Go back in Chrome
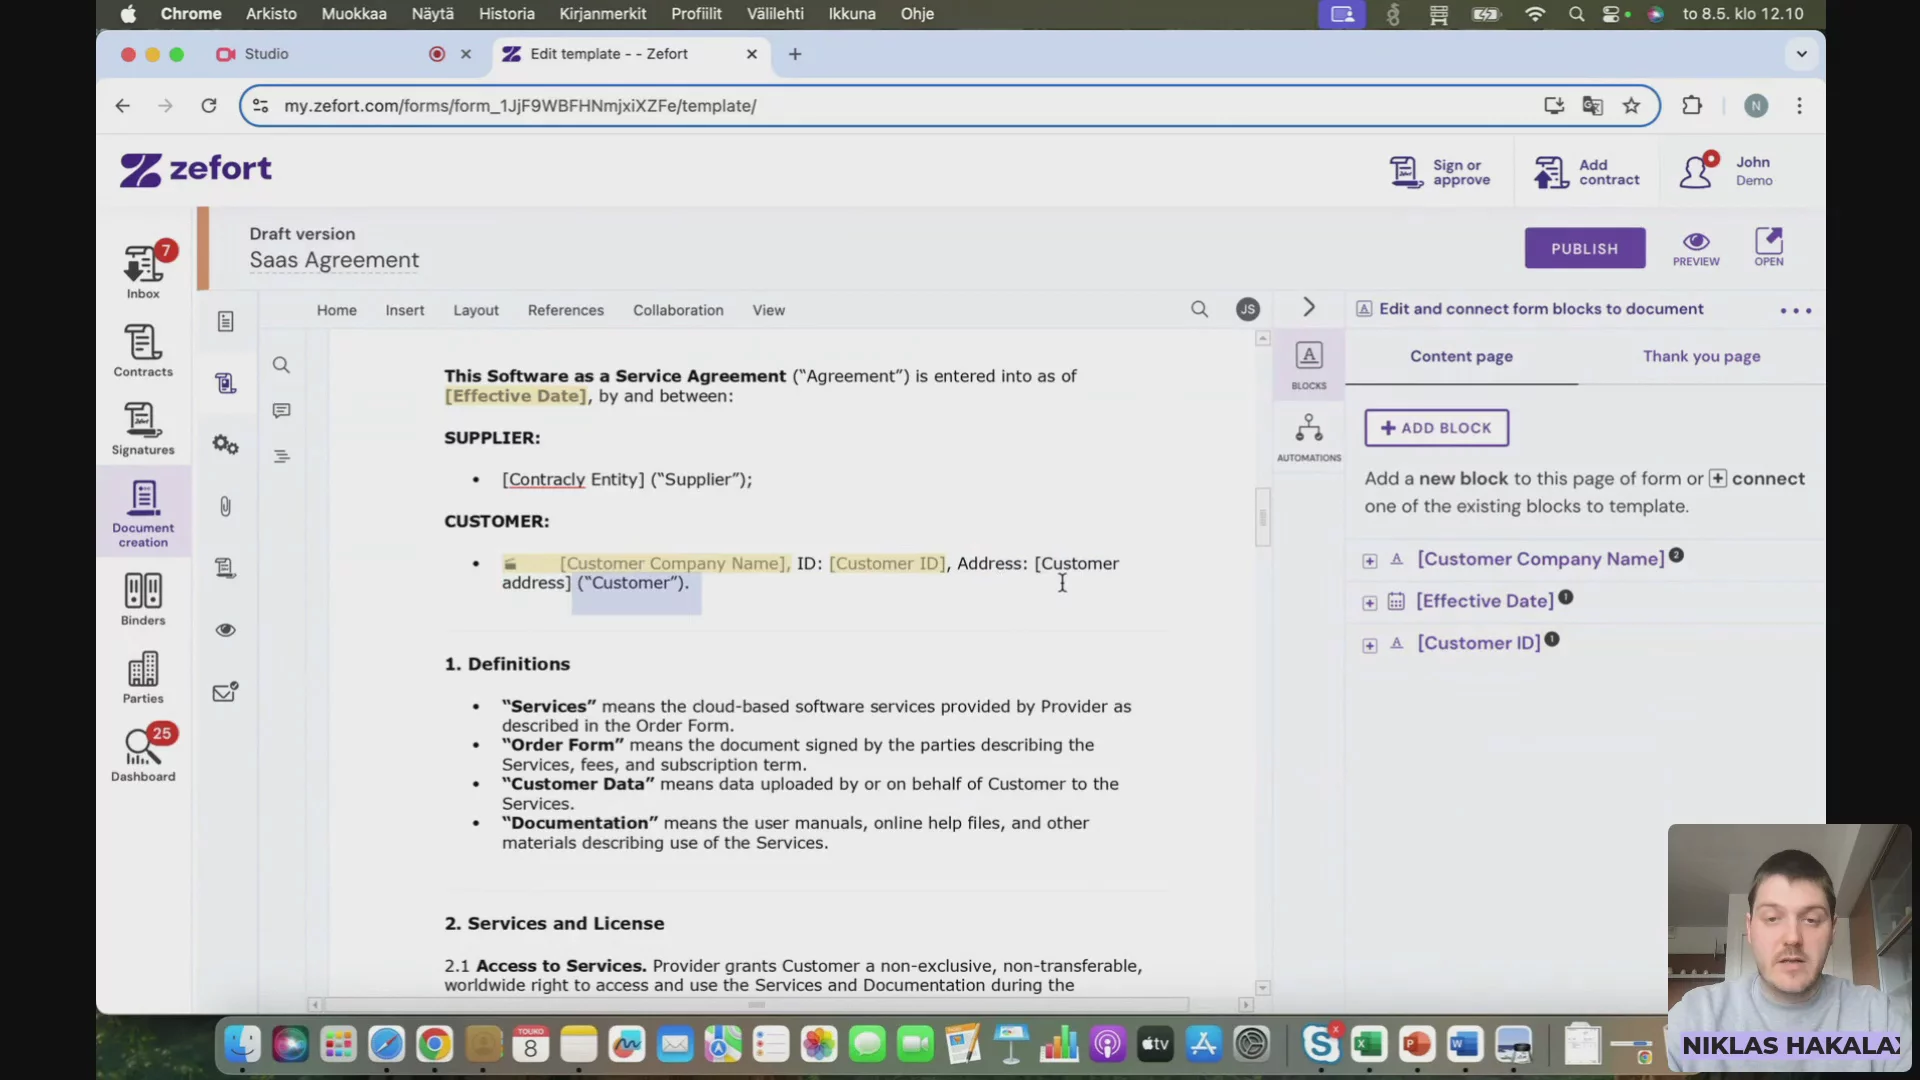Viewport: 1920px width, 1080px height. point(122,106)
